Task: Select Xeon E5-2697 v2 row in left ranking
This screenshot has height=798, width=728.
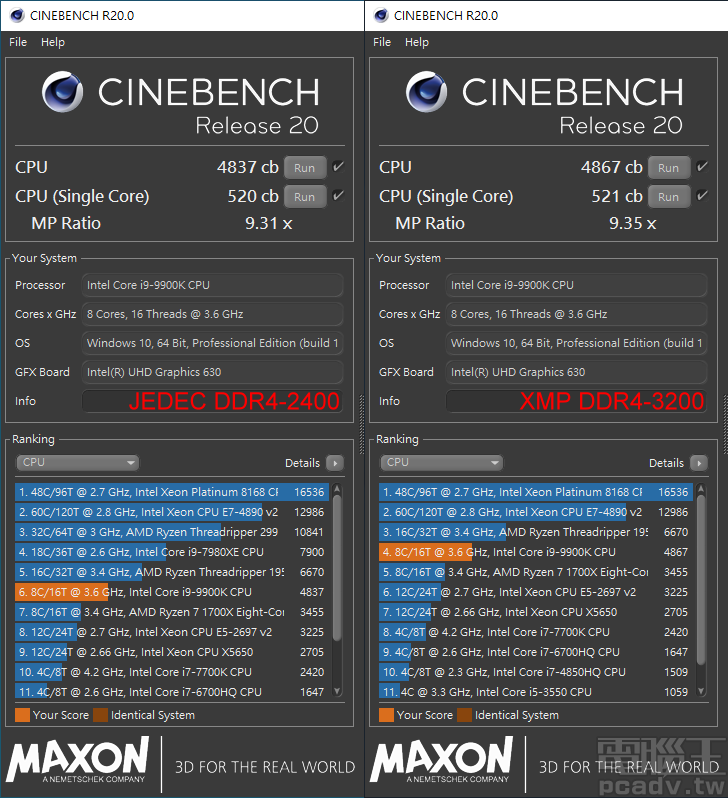Action: (172, 632)
